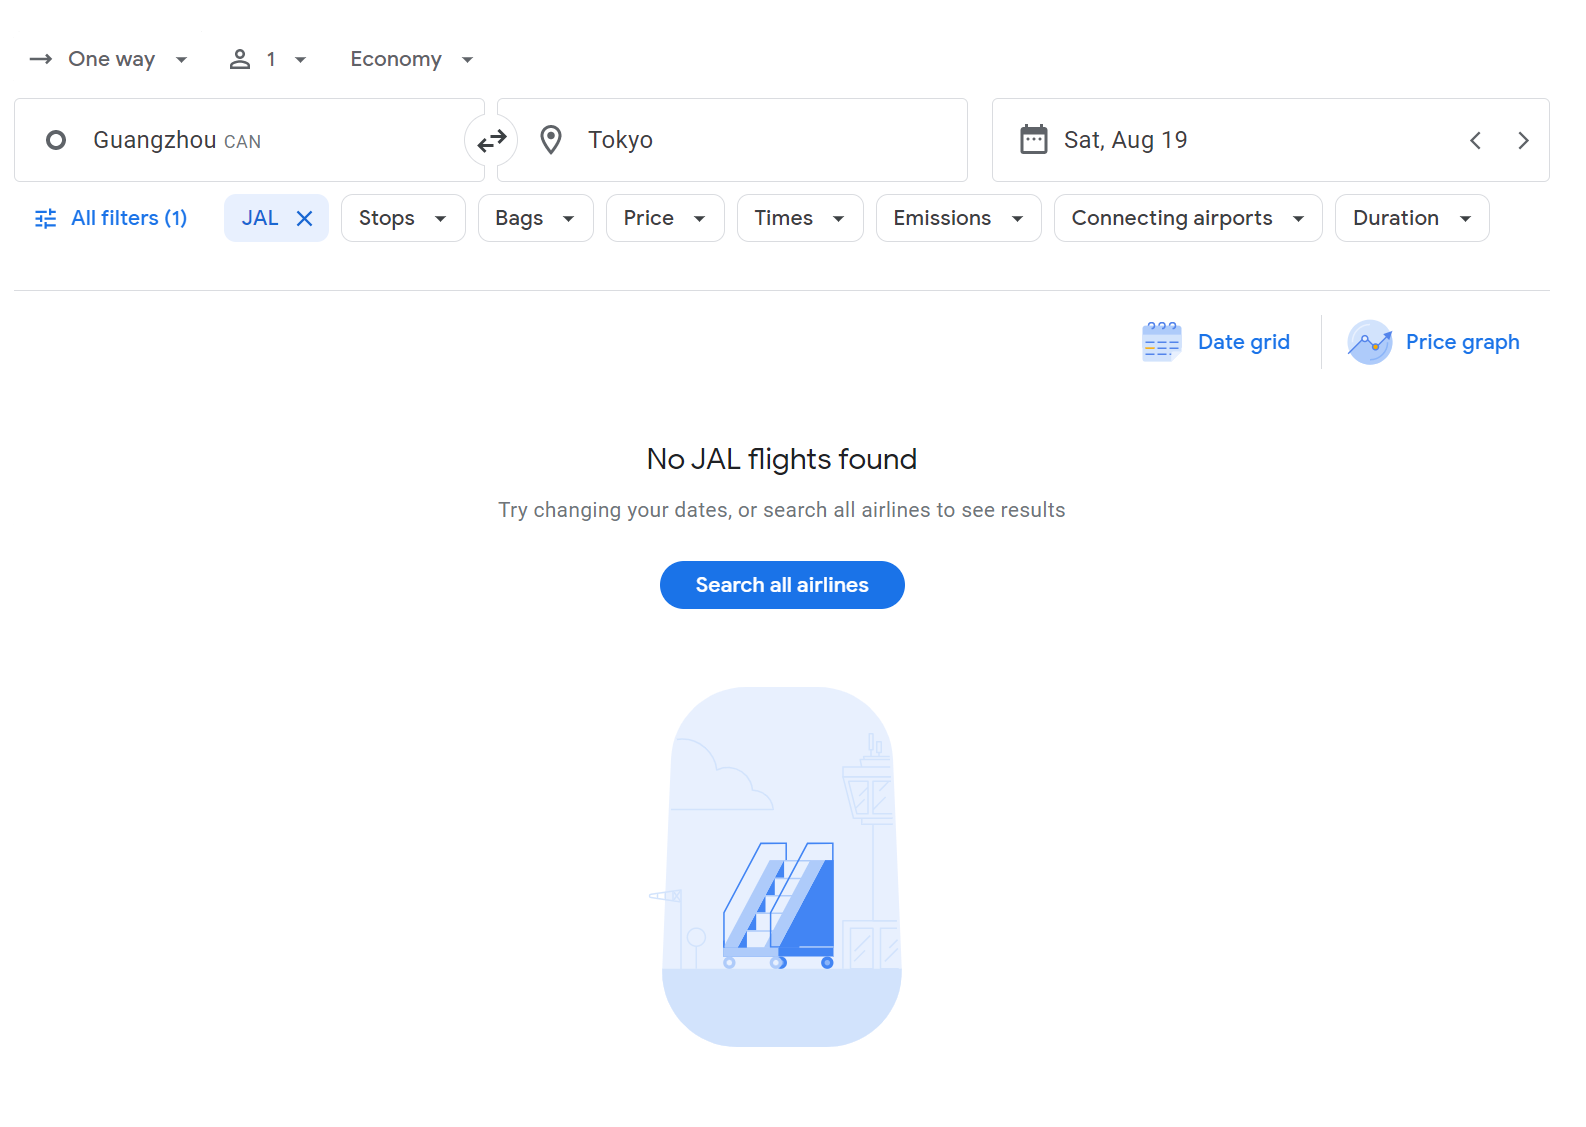This screenshot has height=1127, width=1586.
Task: Click the All filters sliders icon
Action: tap(46, 218)
